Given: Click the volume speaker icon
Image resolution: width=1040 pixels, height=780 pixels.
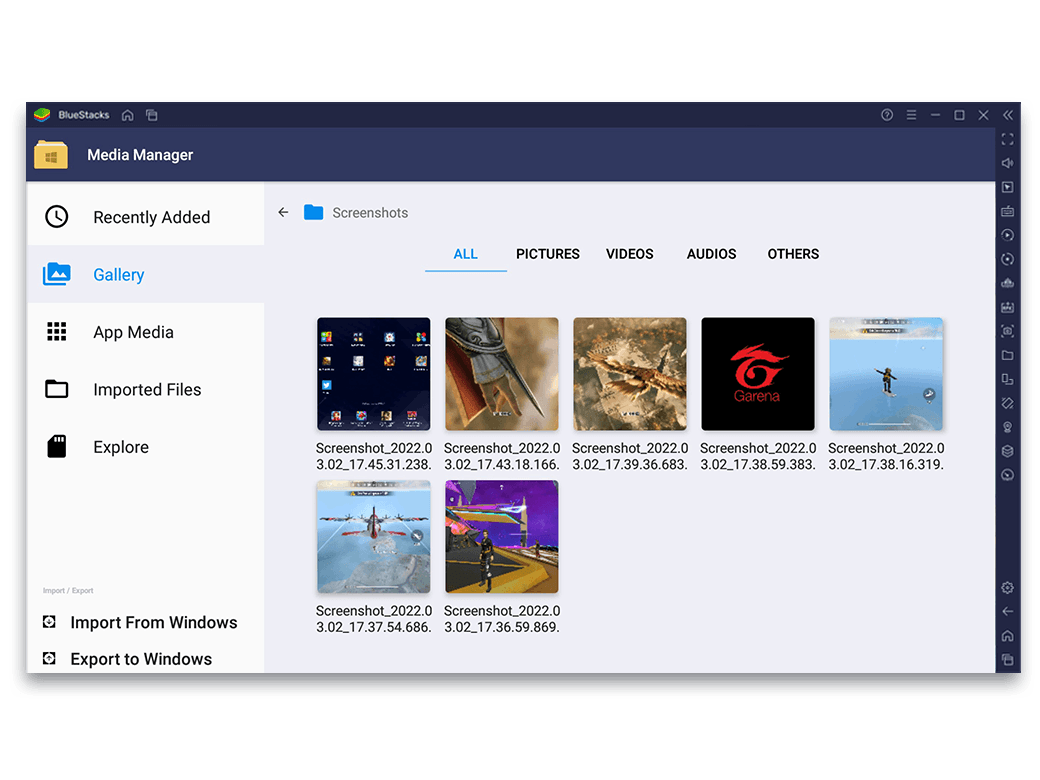Looking at the screenshot, I should pos(1007,163).
